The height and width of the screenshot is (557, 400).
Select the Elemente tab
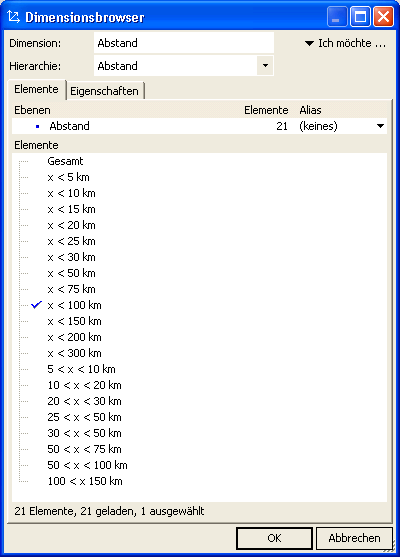tap(36, 89)
